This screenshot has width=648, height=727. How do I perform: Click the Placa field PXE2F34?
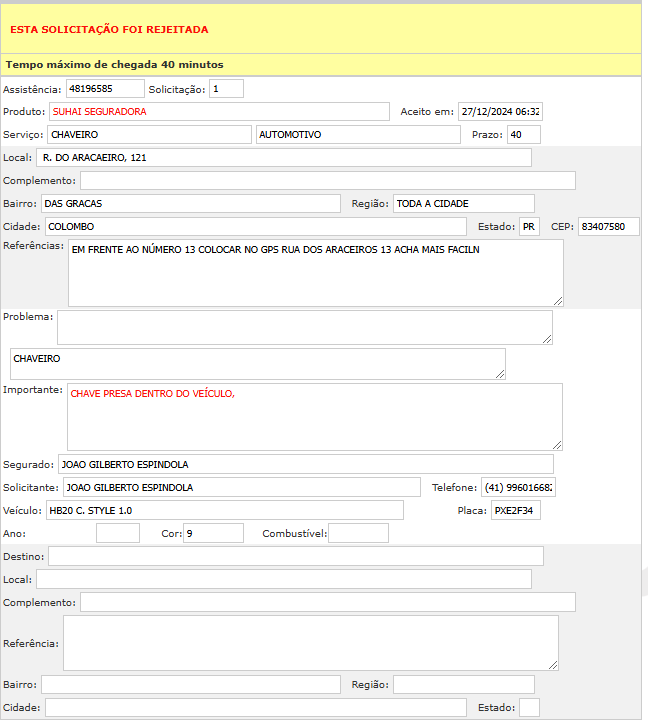pos(515,510)
